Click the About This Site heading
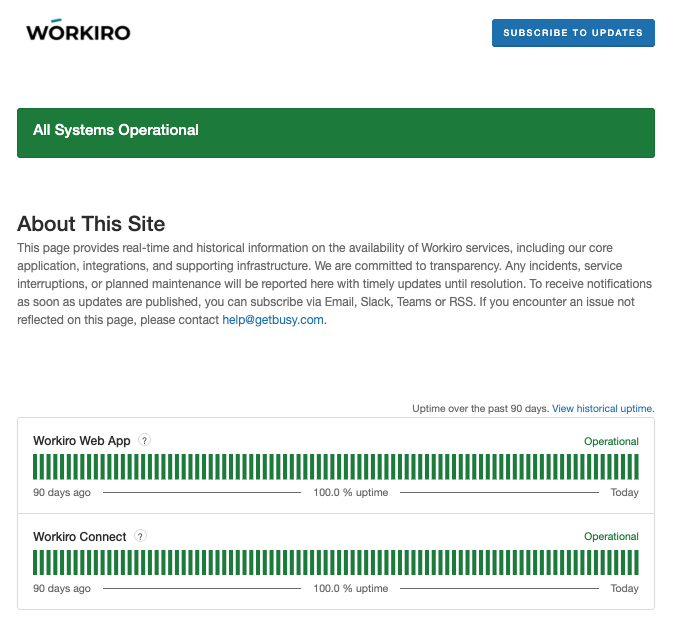674x624 pixels. click(x=91, y=224)
